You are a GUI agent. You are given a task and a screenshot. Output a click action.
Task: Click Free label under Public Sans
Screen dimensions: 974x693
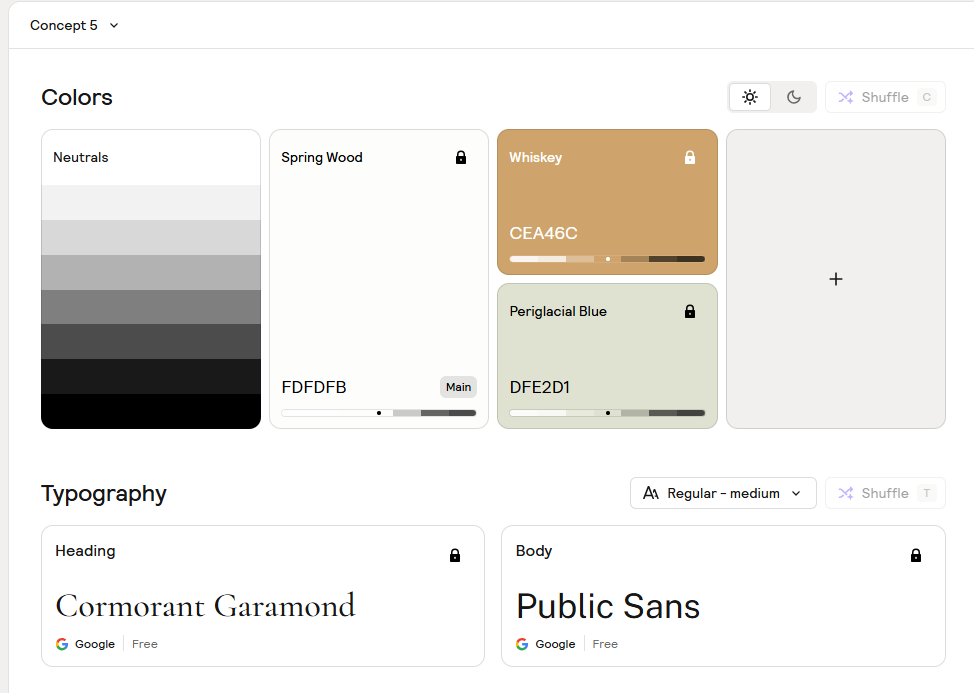pyautogui.click(x=605, y=644)
